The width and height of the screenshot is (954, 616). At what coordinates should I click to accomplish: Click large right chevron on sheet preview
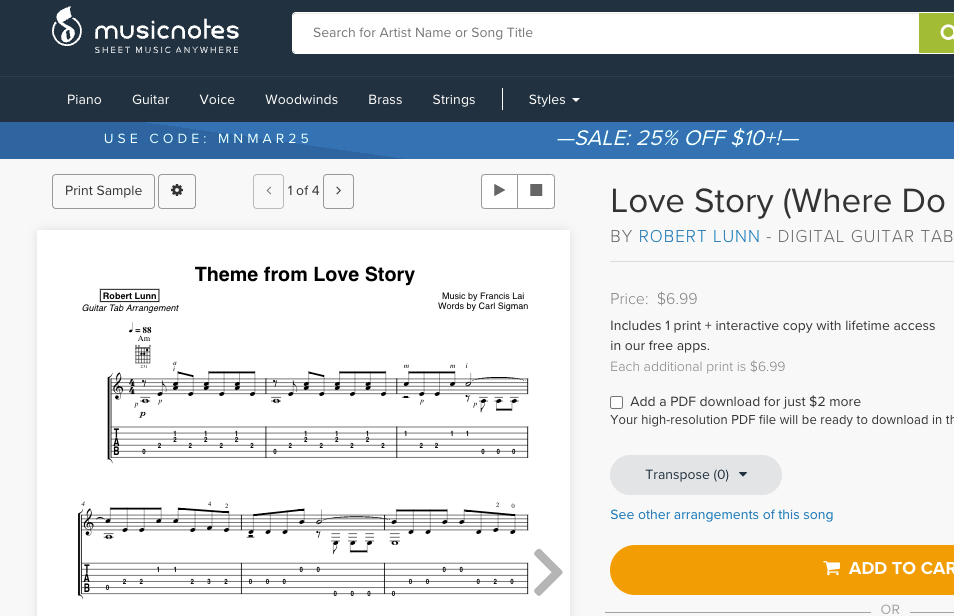pos(547,572)
